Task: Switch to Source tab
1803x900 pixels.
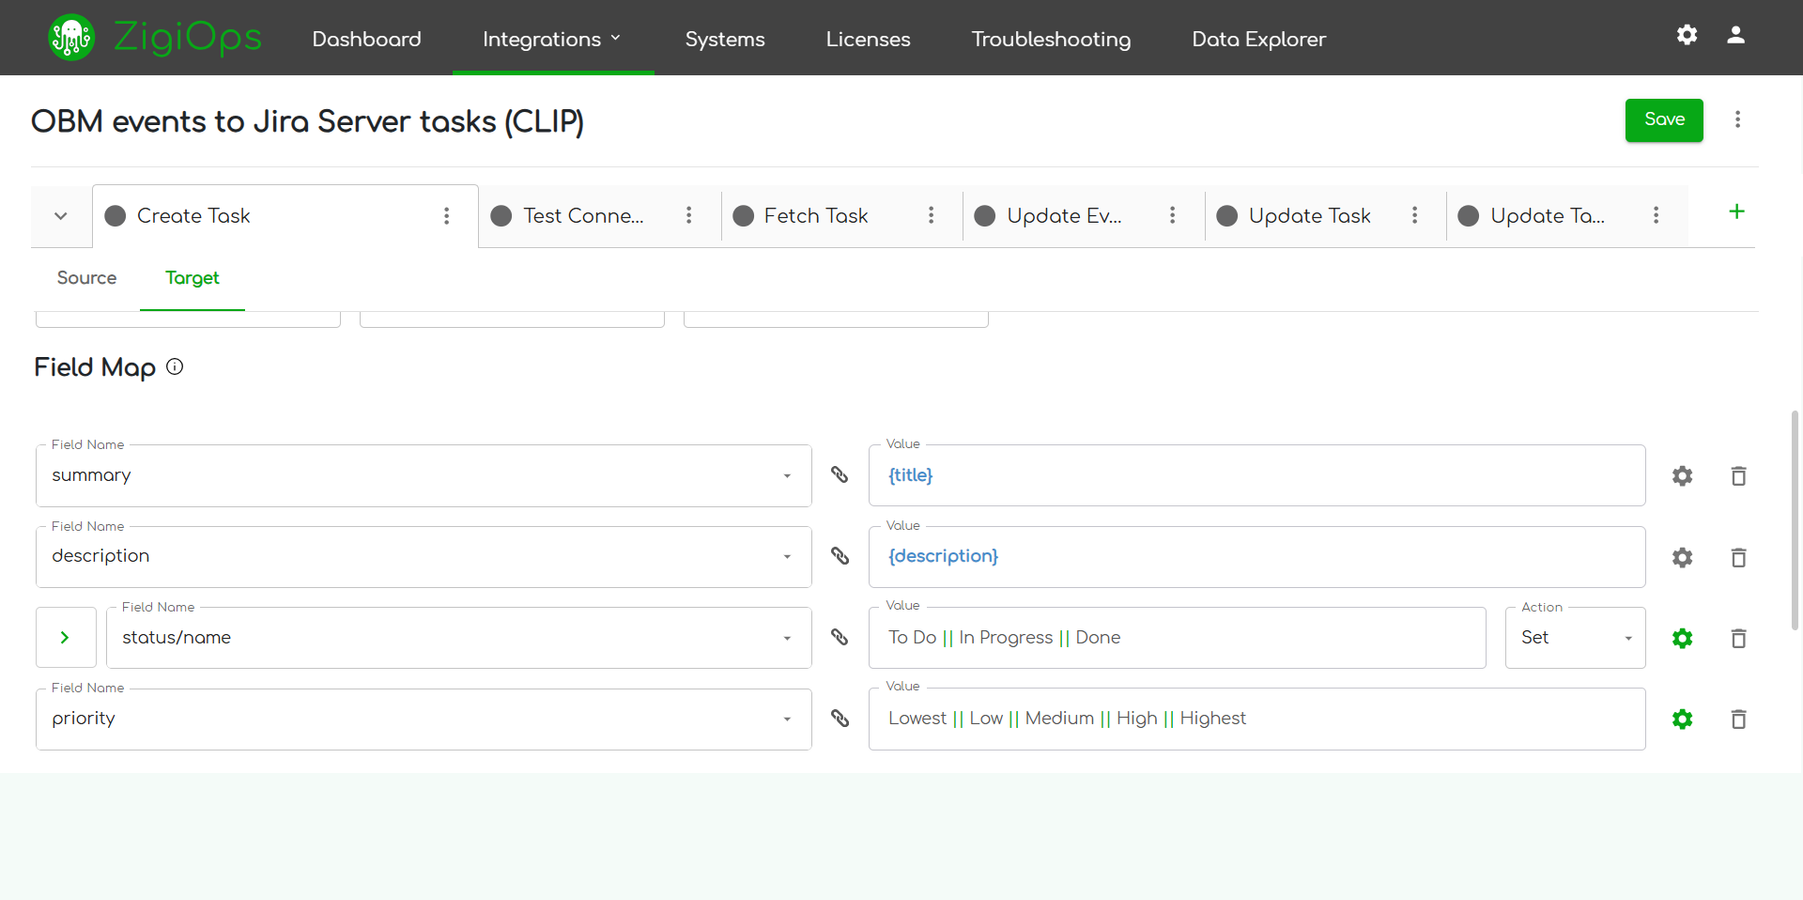Action: (x=87, y=278)
